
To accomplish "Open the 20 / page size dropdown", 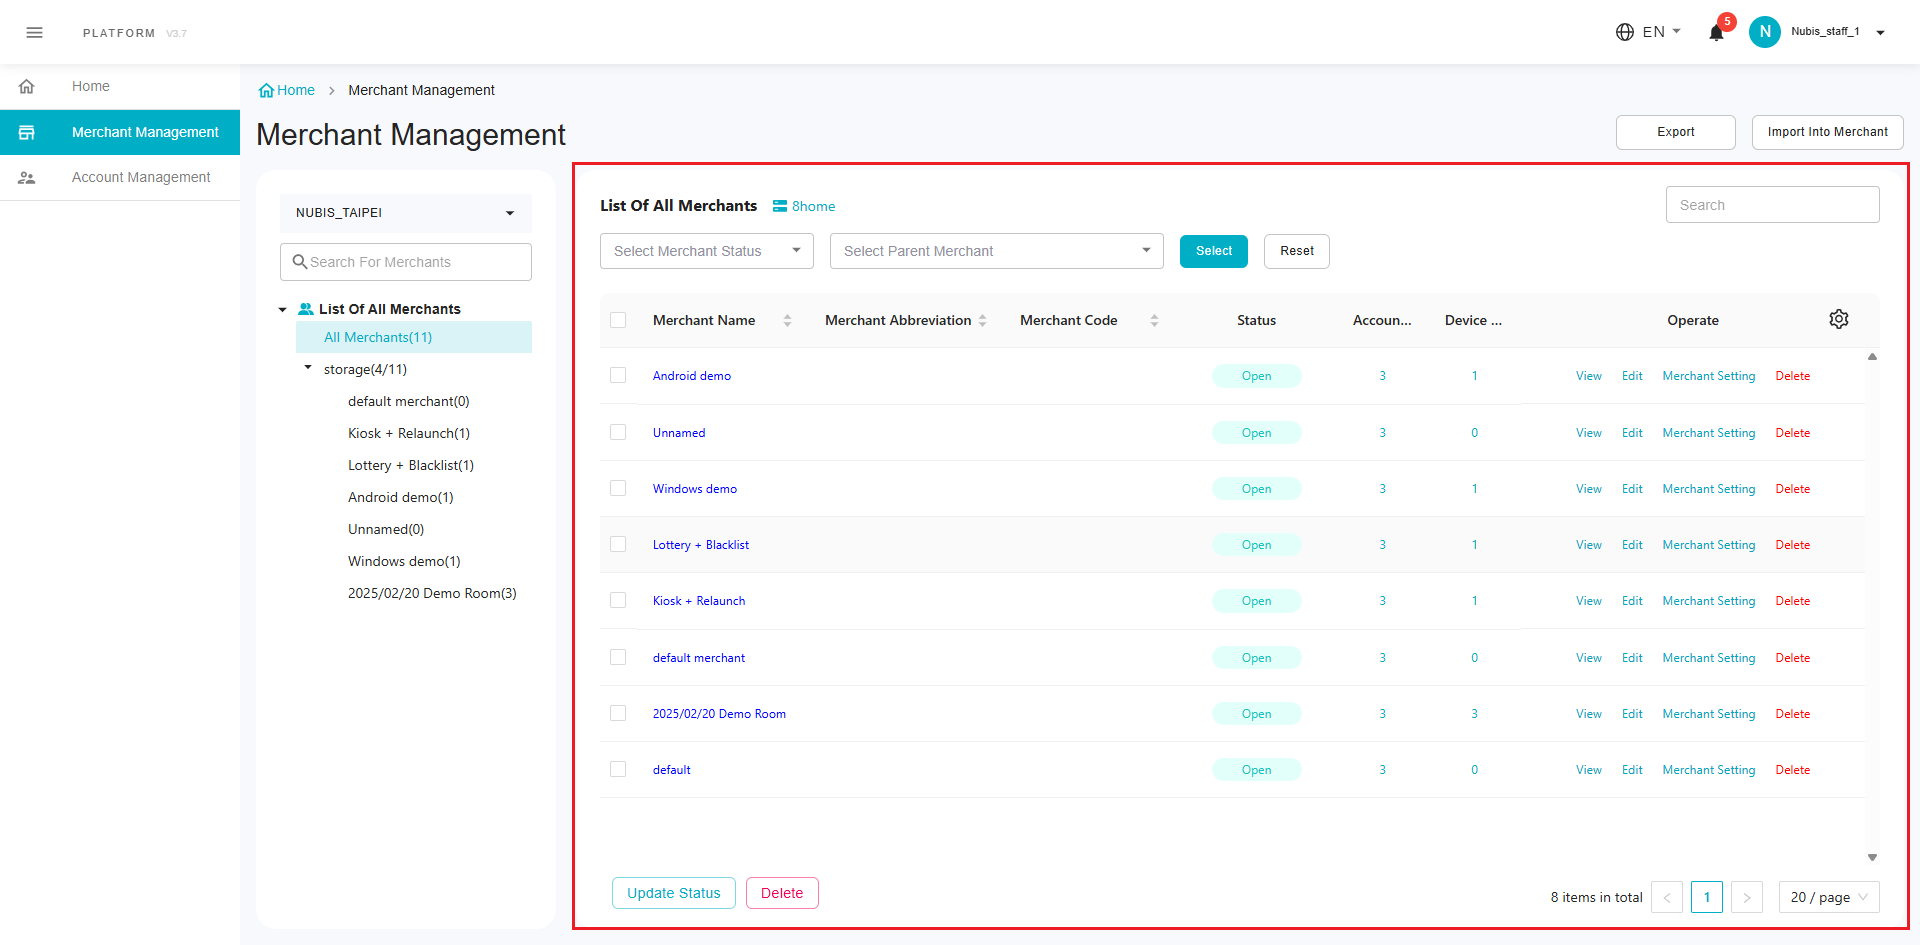I will tap(1829, 897).
